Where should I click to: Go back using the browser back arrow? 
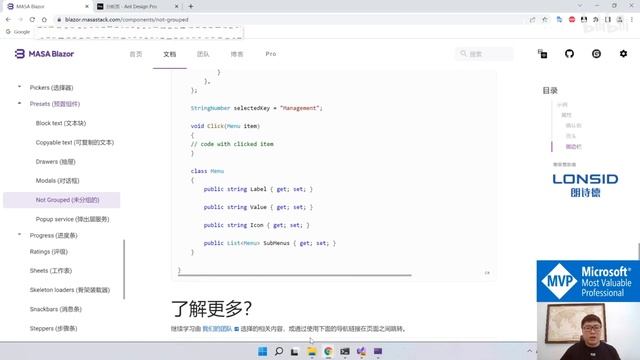8,20
